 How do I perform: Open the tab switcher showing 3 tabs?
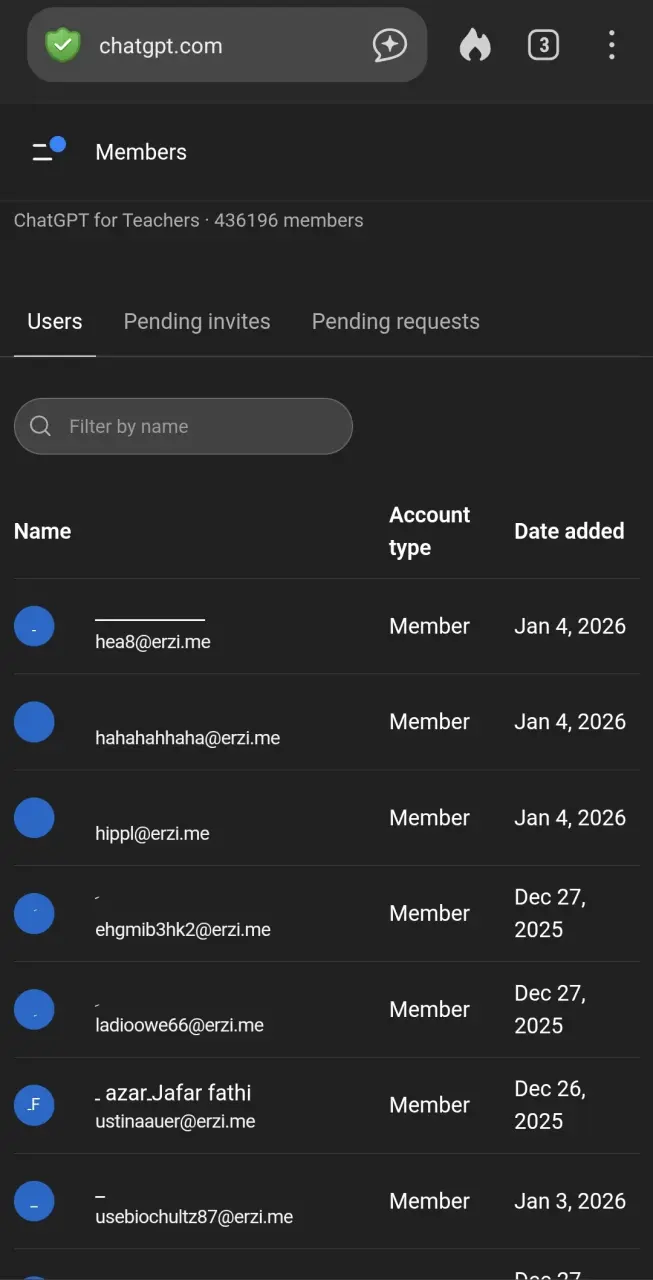click(543, 45)
